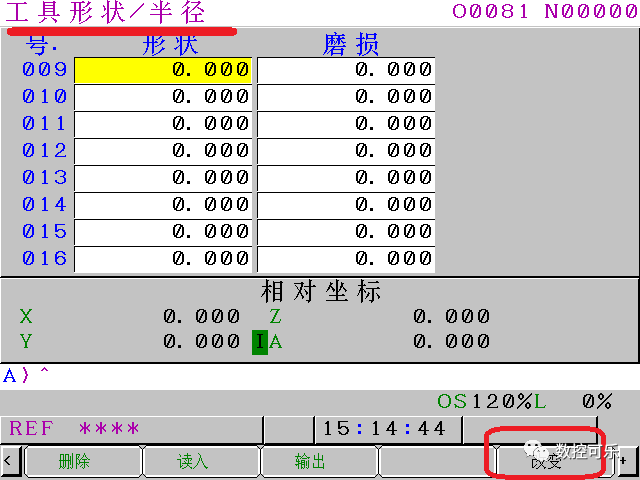Click the left arrow softkey

click(10, 461)
